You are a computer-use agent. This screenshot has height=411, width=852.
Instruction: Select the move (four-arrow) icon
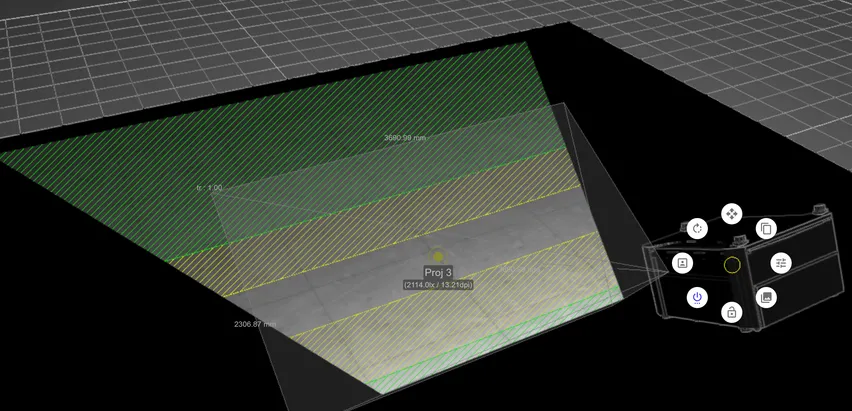tap(731, 214)
